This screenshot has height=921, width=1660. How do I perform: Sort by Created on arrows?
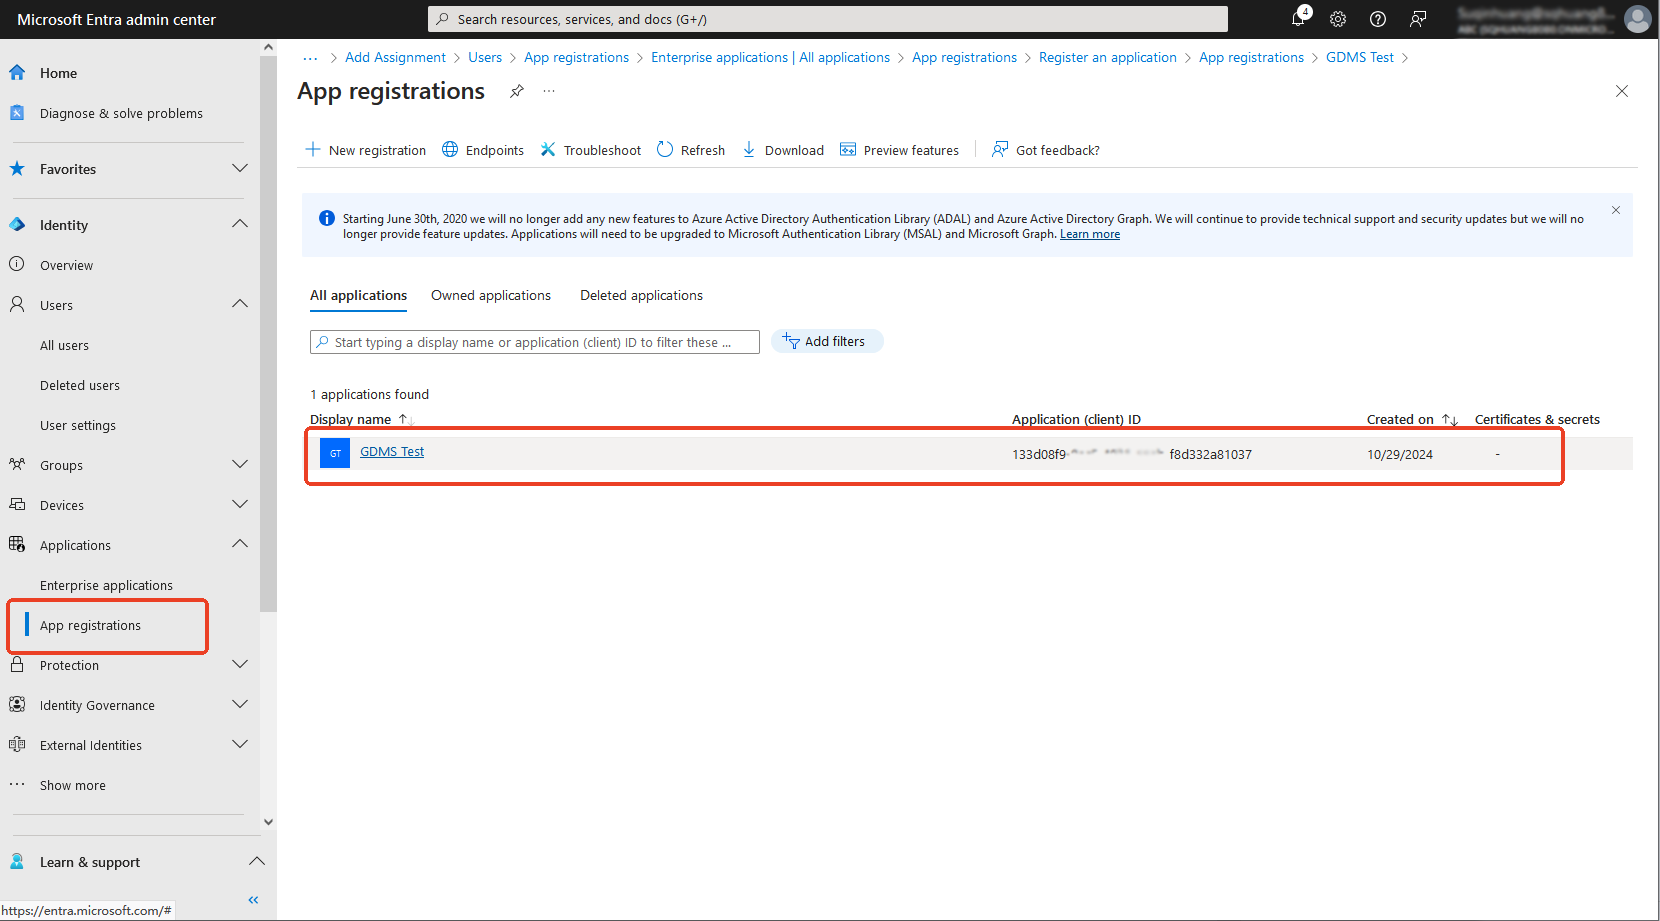point(1450,419)
